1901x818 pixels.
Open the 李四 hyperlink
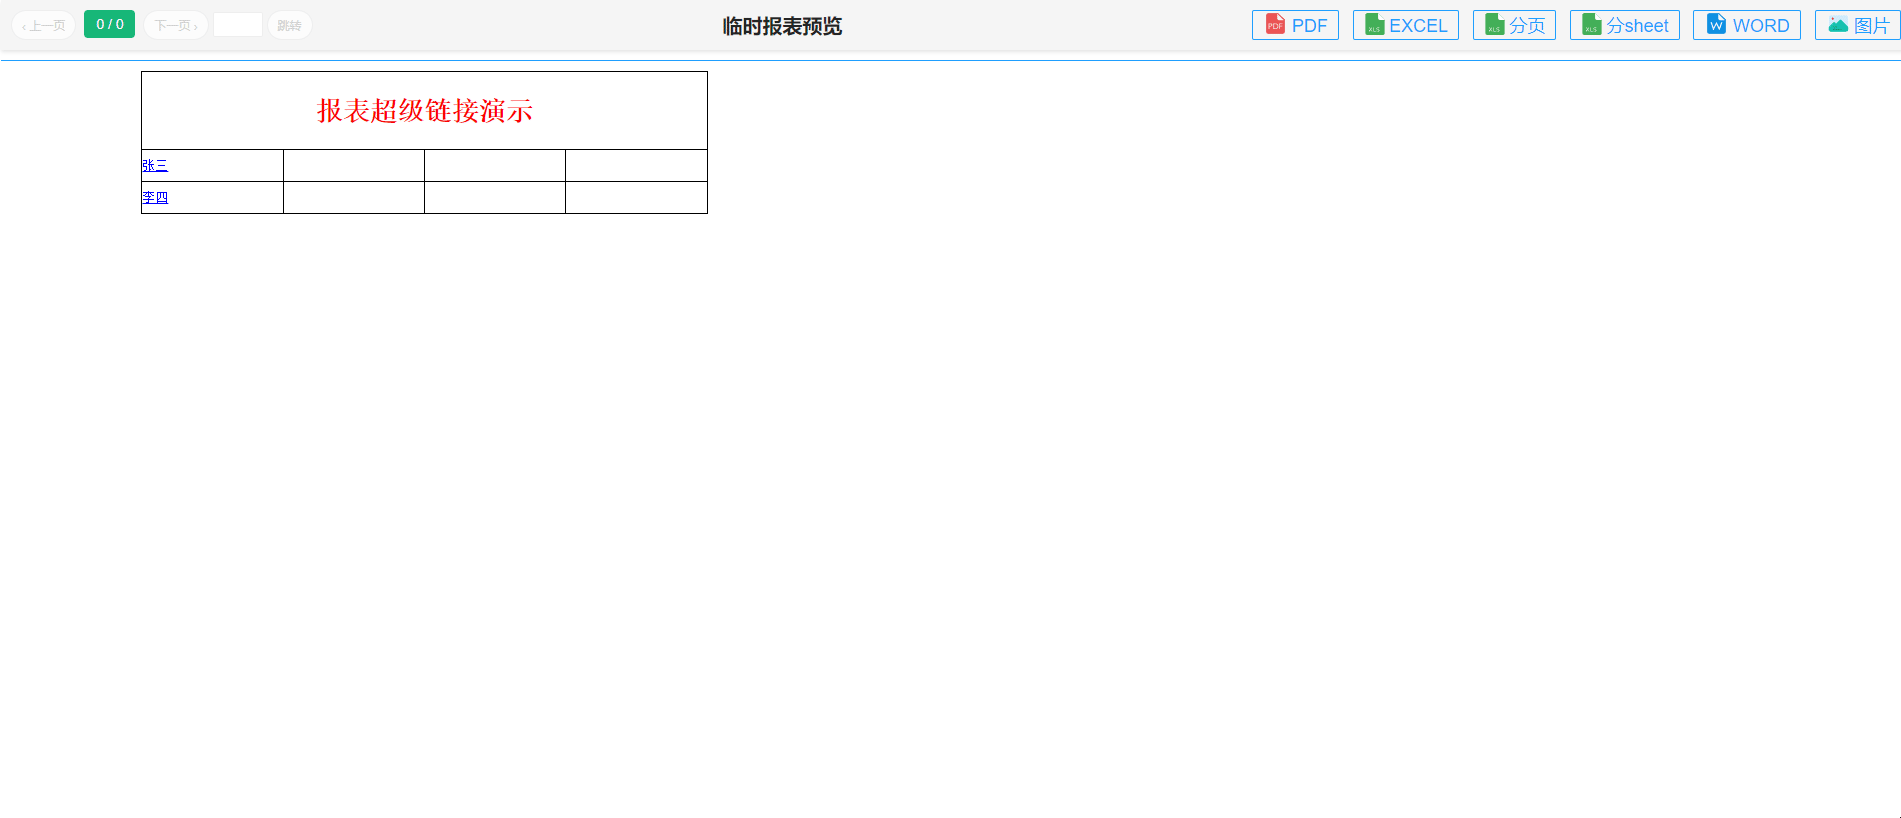(155, 198)
